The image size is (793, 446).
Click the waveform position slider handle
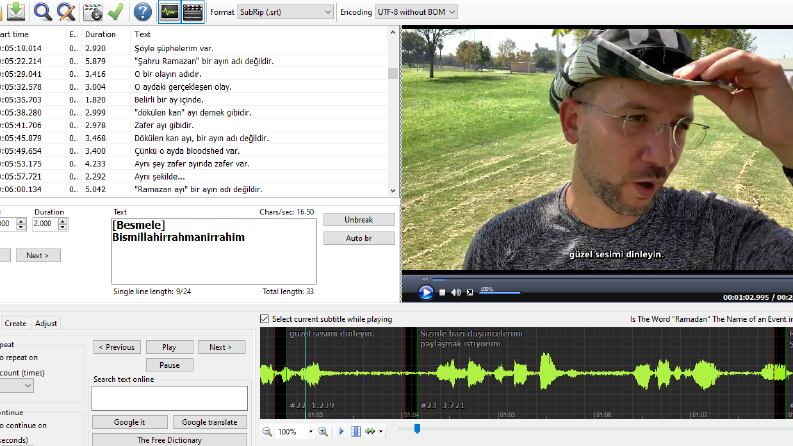(x=417, y=429)
